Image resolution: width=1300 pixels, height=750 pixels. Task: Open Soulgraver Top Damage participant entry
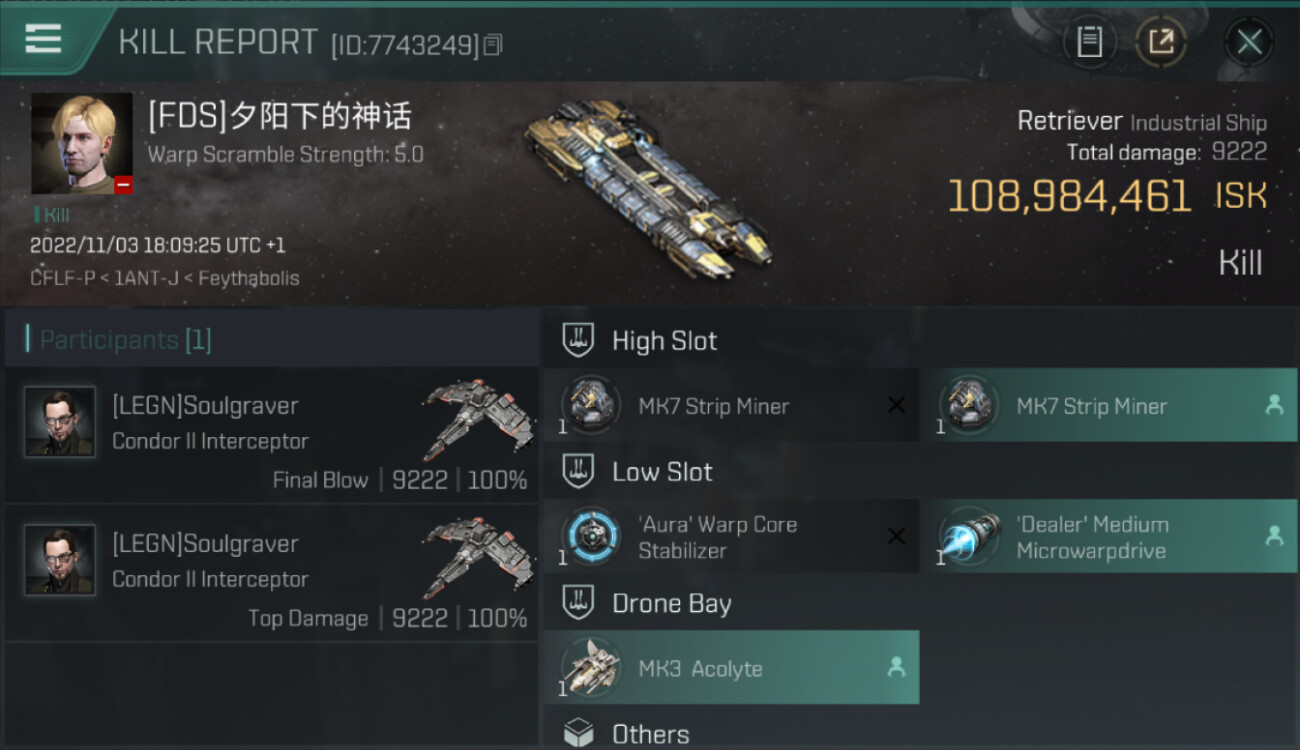point(271,573)
